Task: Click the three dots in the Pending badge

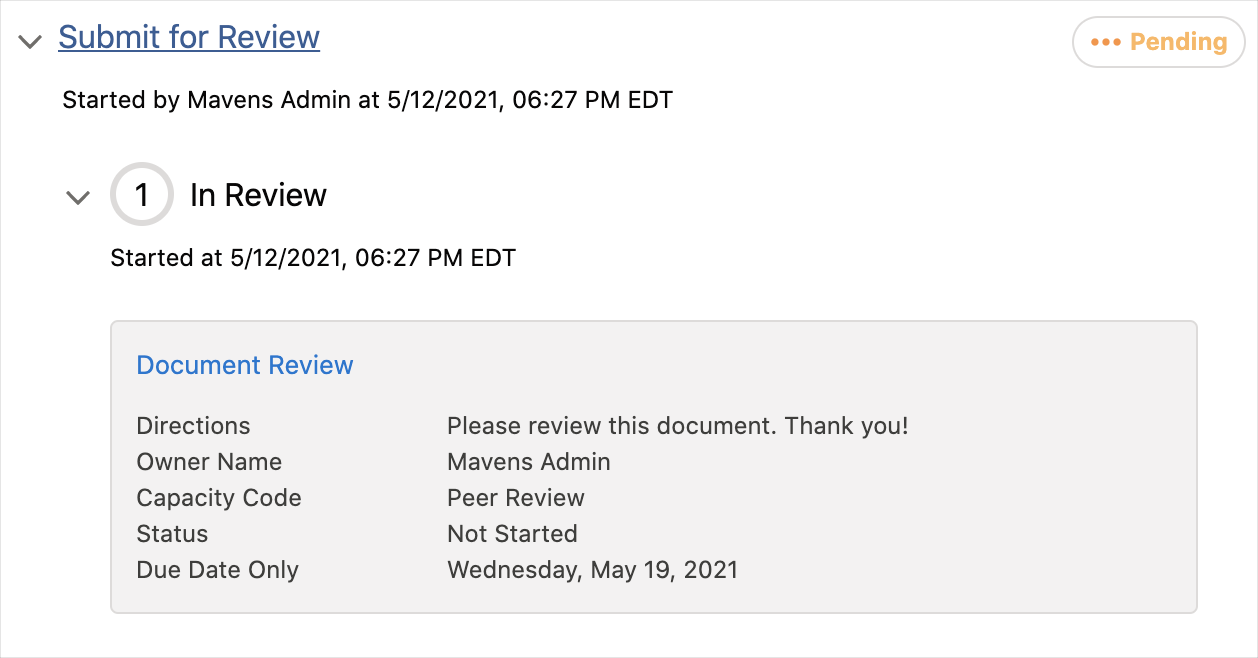Action: 1106,42
